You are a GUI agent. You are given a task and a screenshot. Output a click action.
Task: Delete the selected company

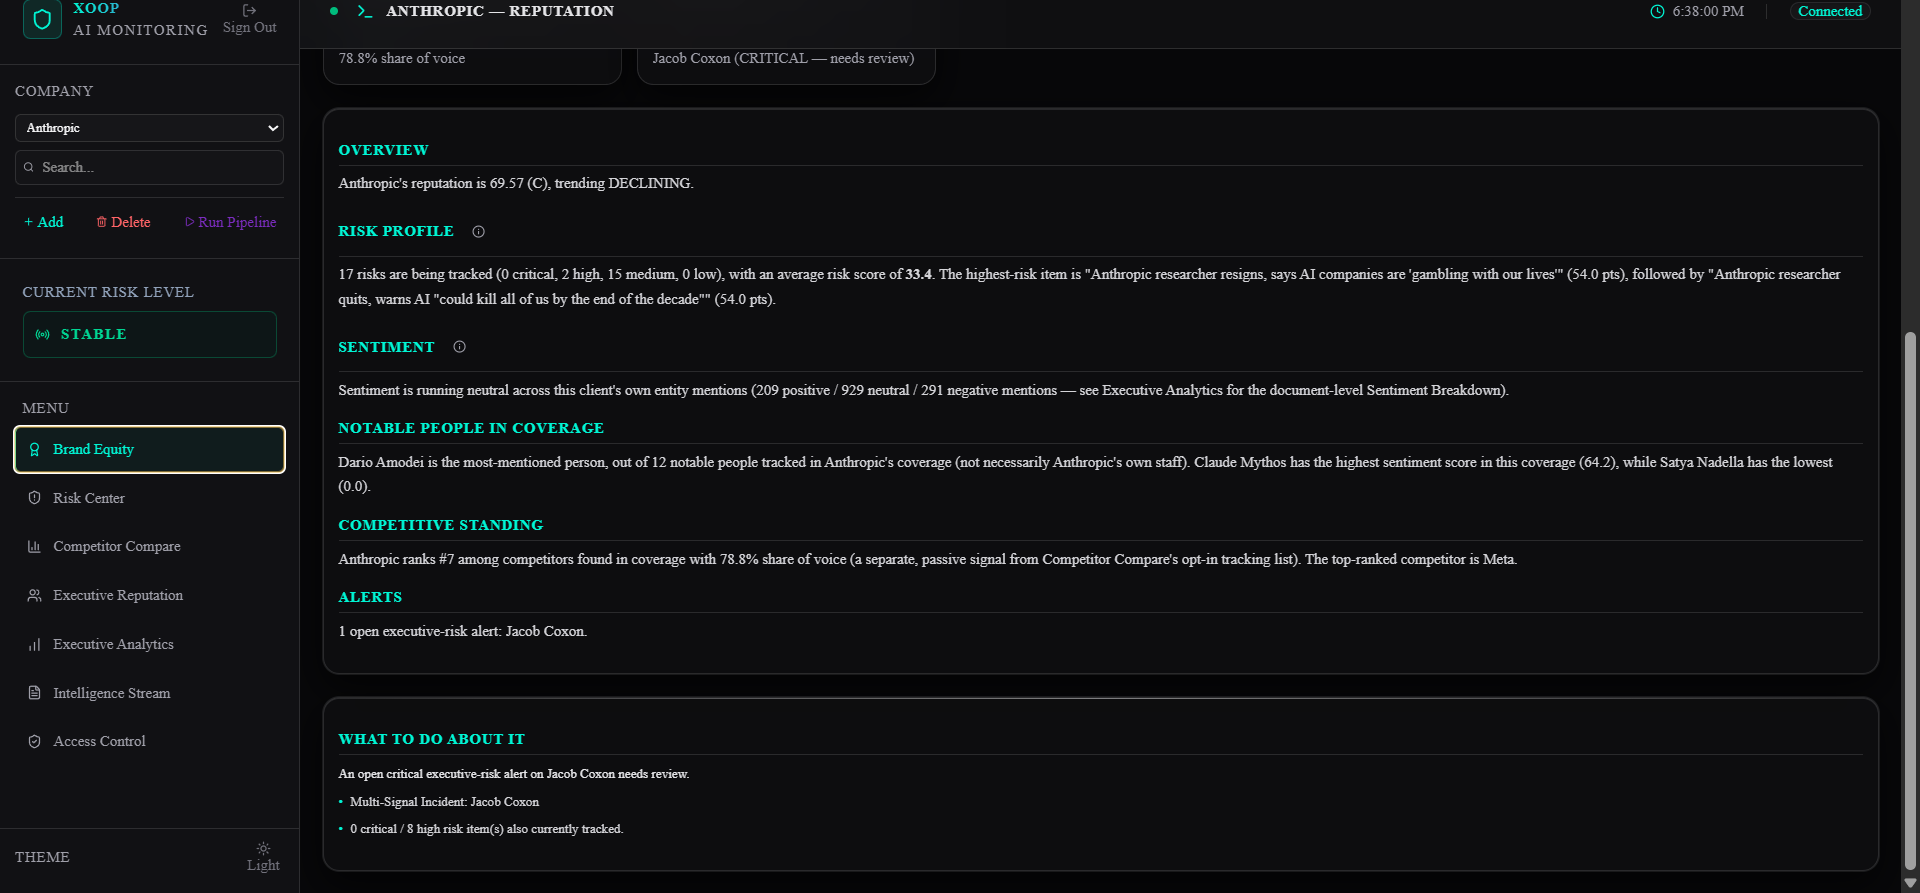pos(123,222)
